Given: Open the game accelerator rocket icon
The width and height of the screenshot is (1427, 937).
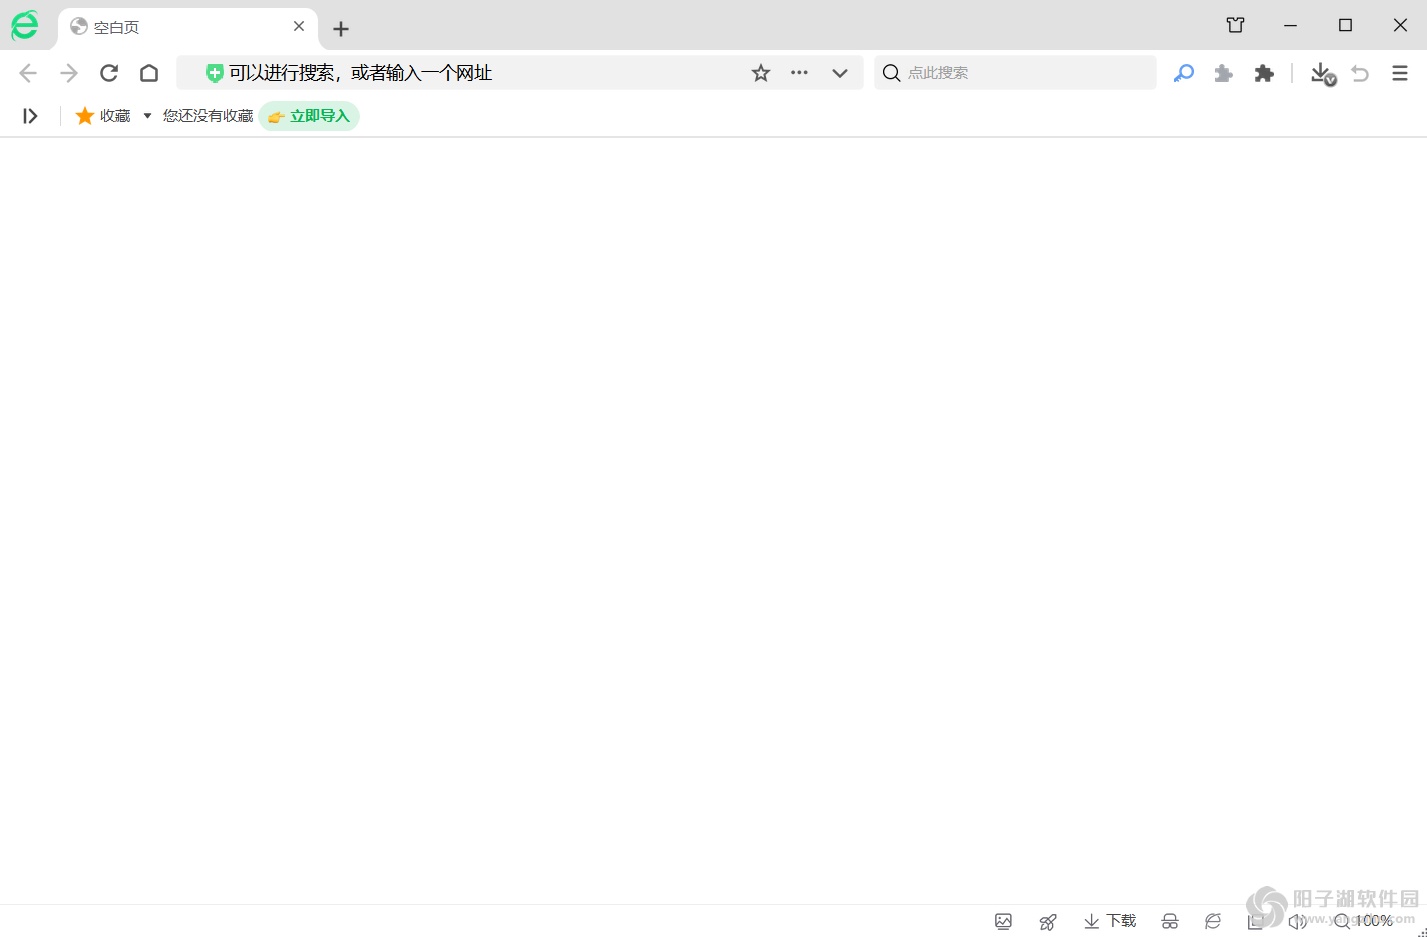Looking at the screenshot, I should tap(1048, 921).
